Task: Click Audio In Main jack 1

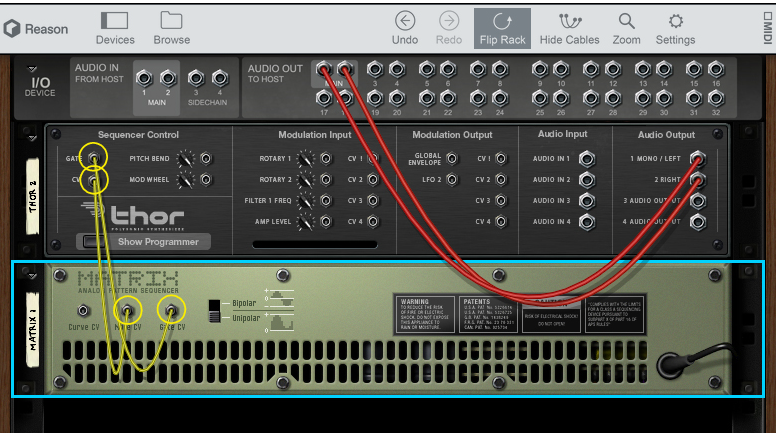Action: tap(144, 78)
